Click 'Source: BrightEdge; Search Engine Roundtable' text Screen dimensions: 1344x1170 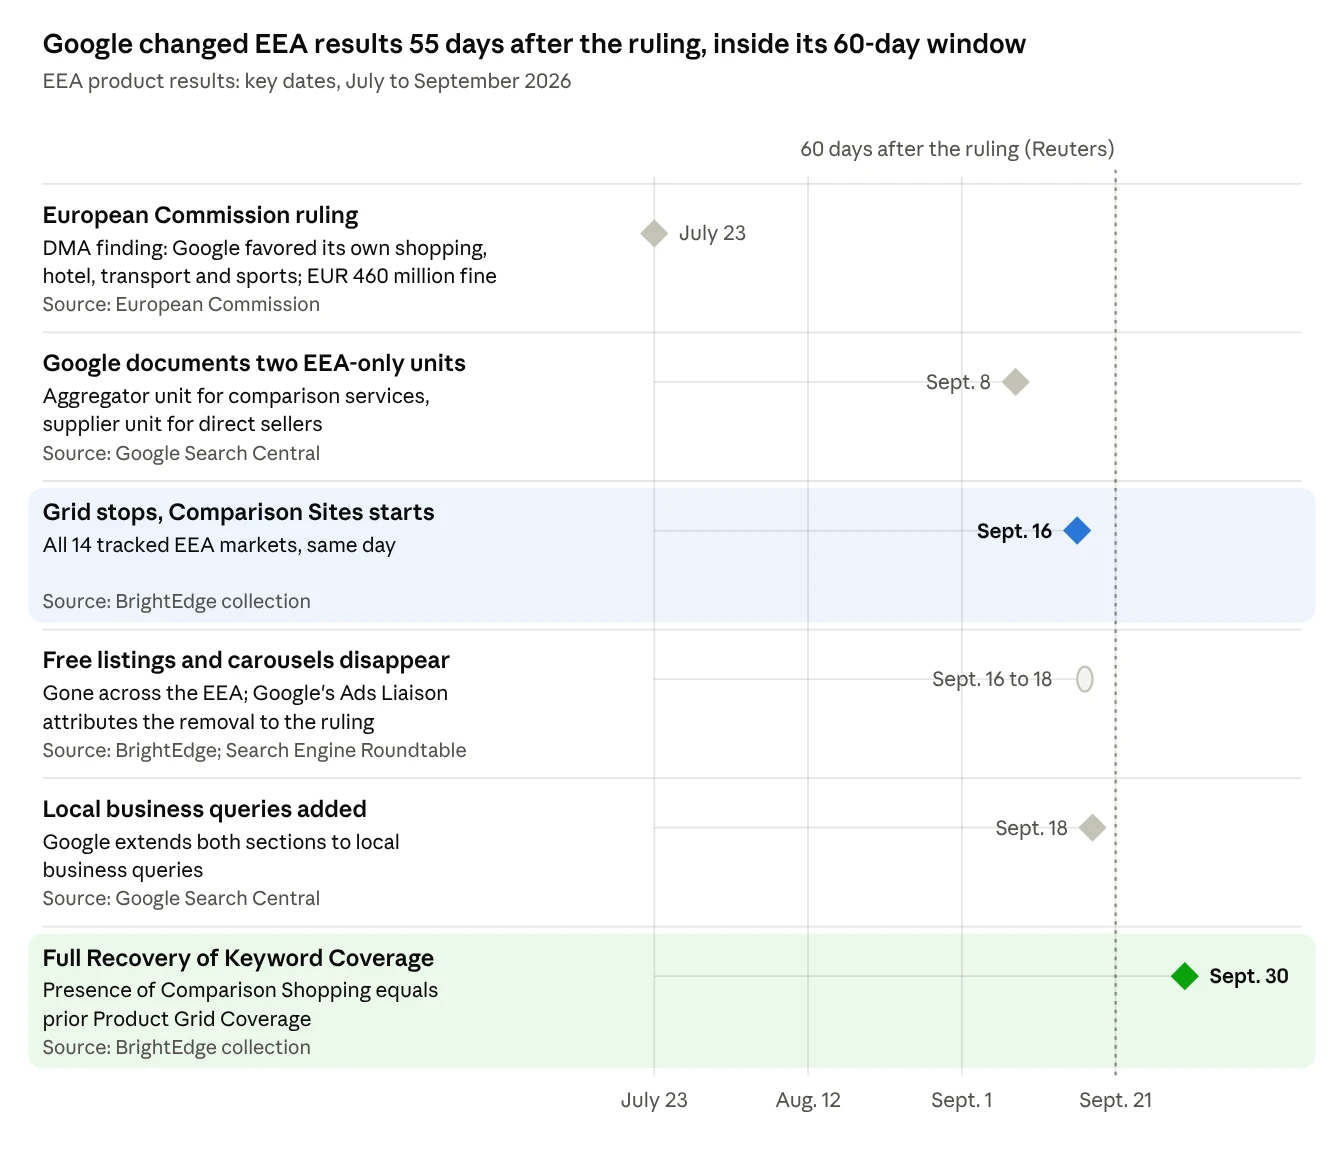point(254,750)
